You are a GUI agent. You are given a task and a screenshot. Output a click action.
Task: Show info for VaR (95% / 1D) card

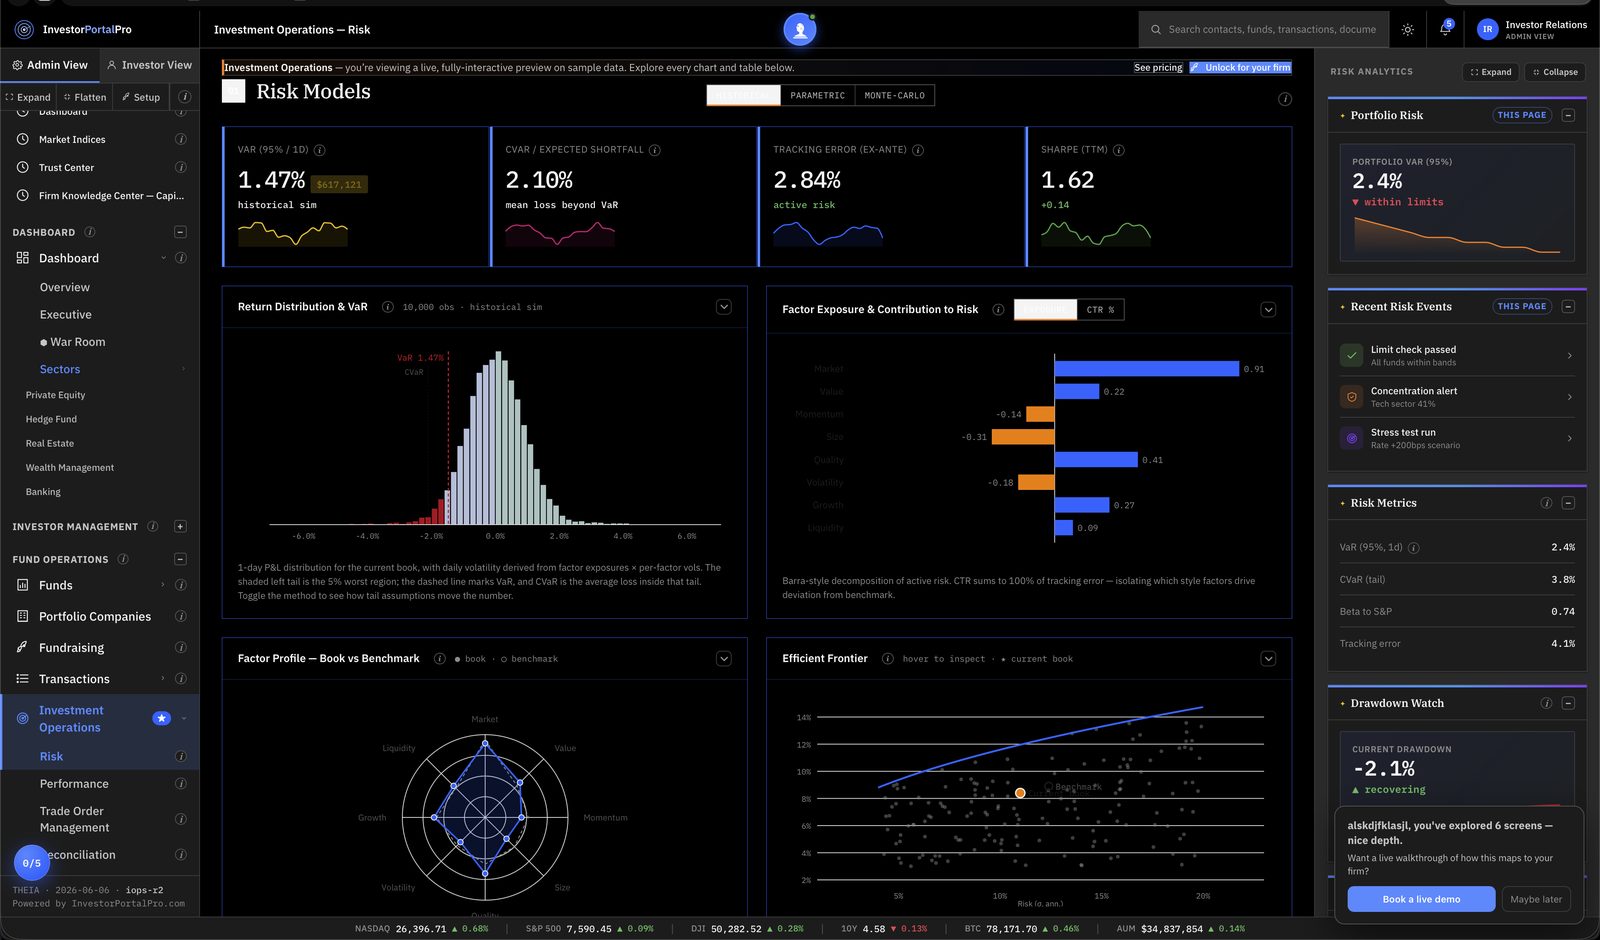pos(320,150)
